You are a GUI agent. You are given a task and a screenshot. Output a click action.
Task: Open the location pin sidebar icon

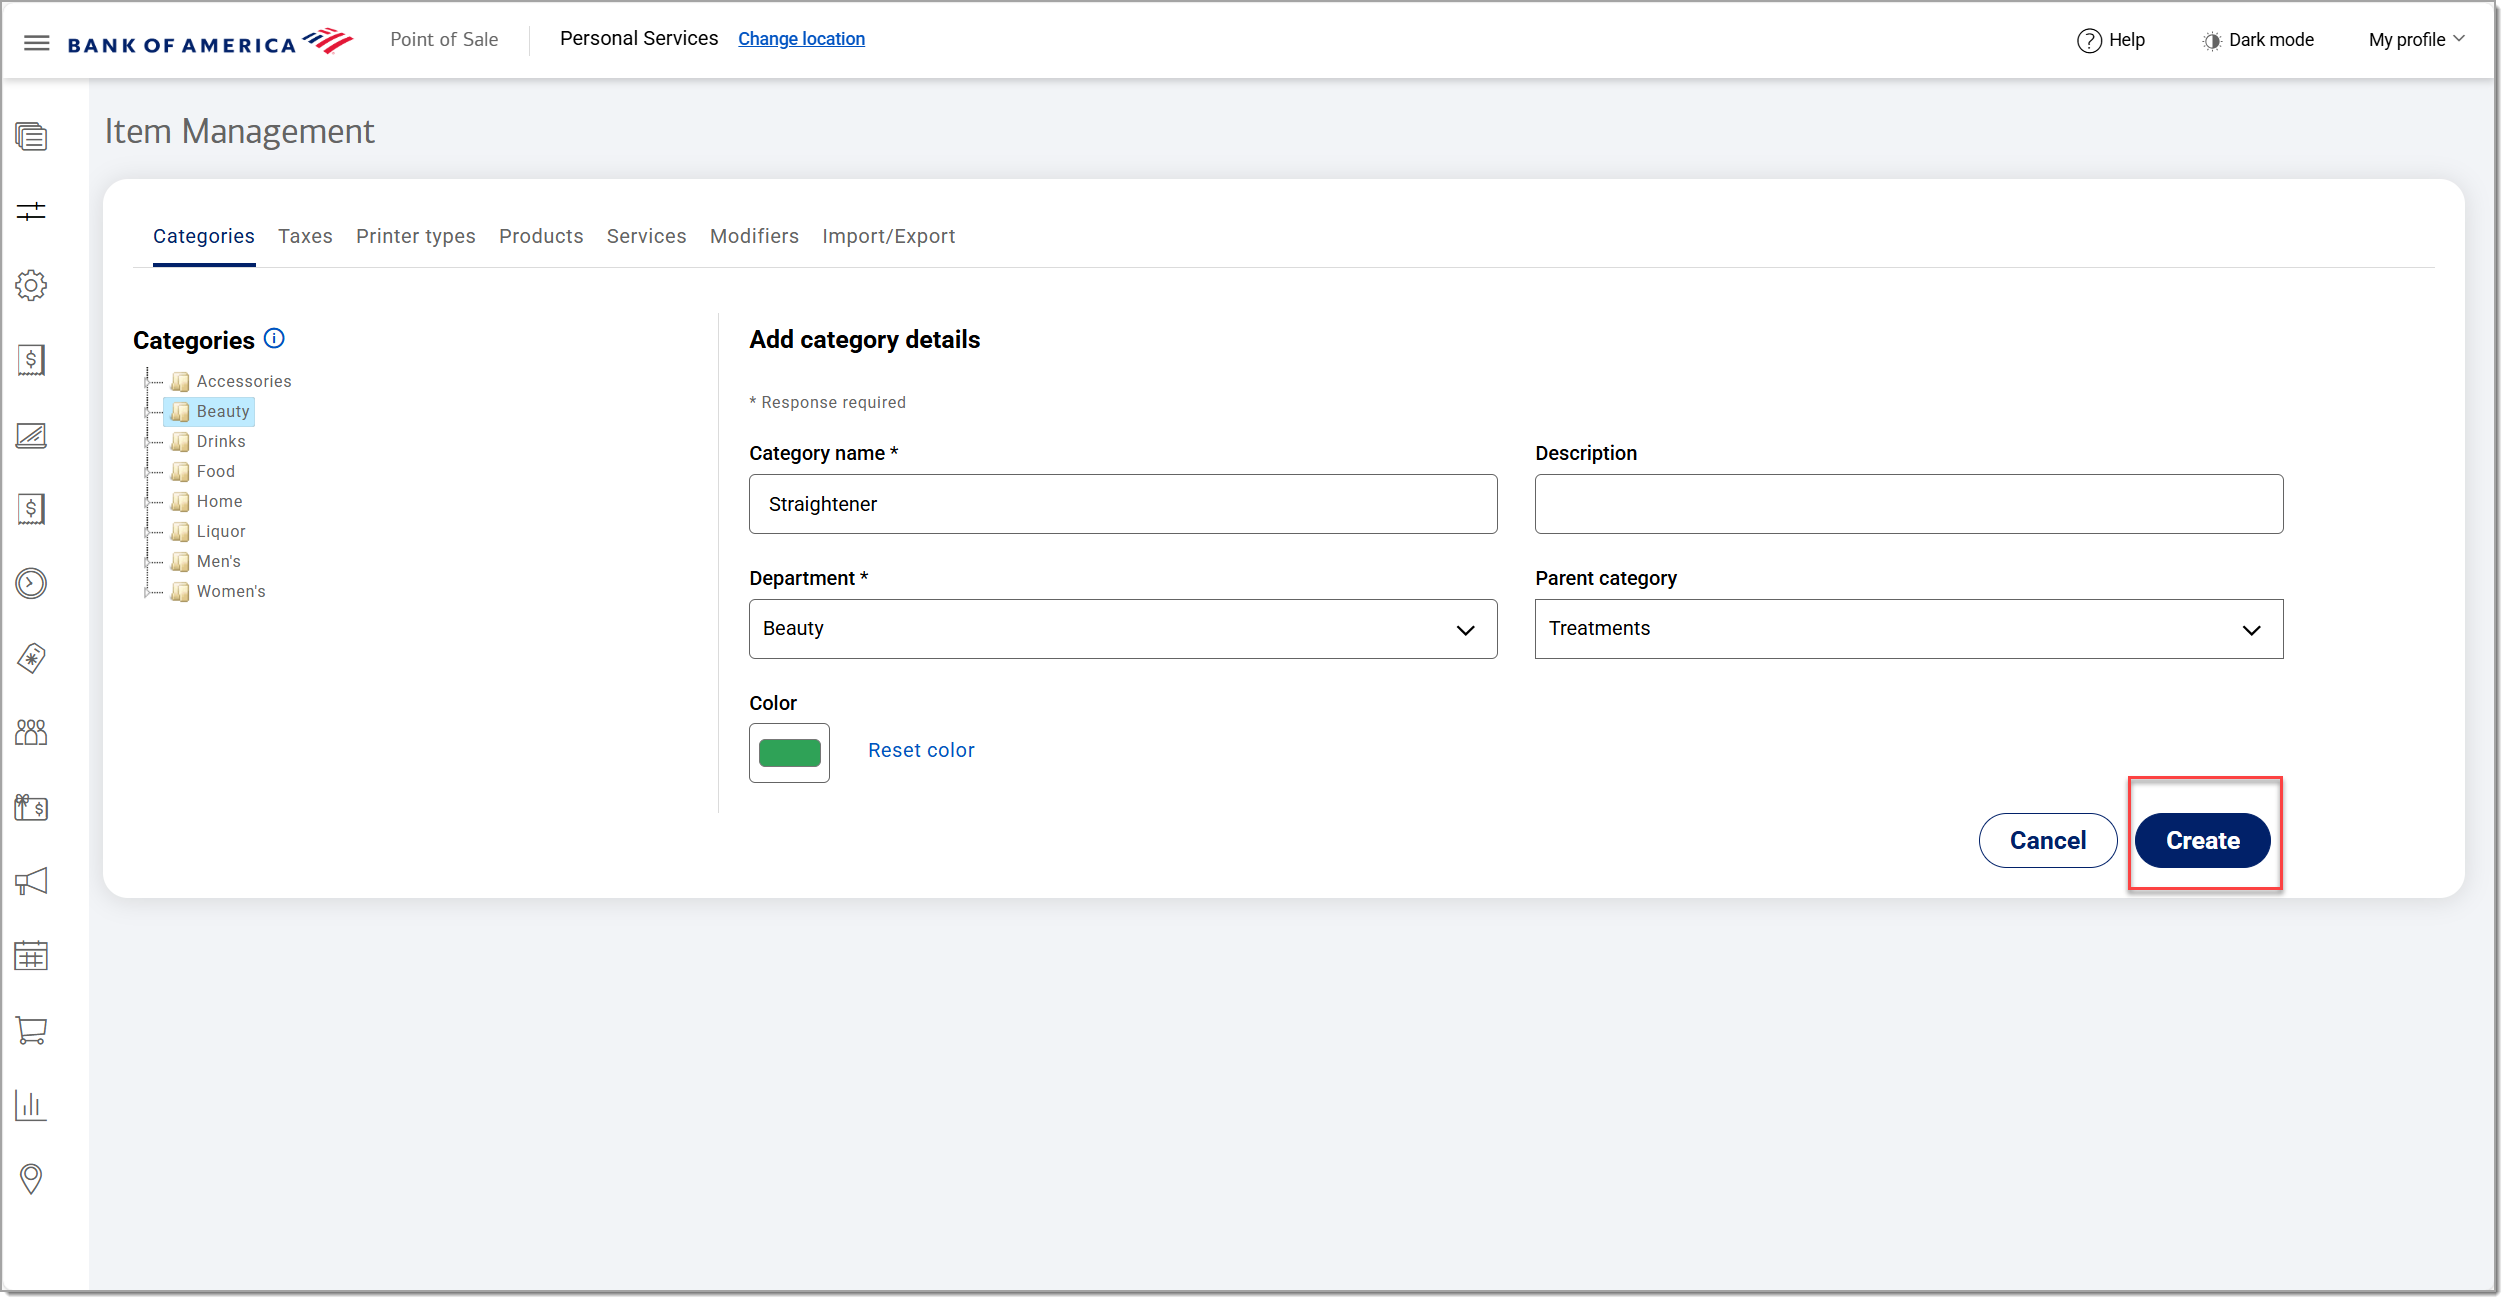pos(31,1179)
